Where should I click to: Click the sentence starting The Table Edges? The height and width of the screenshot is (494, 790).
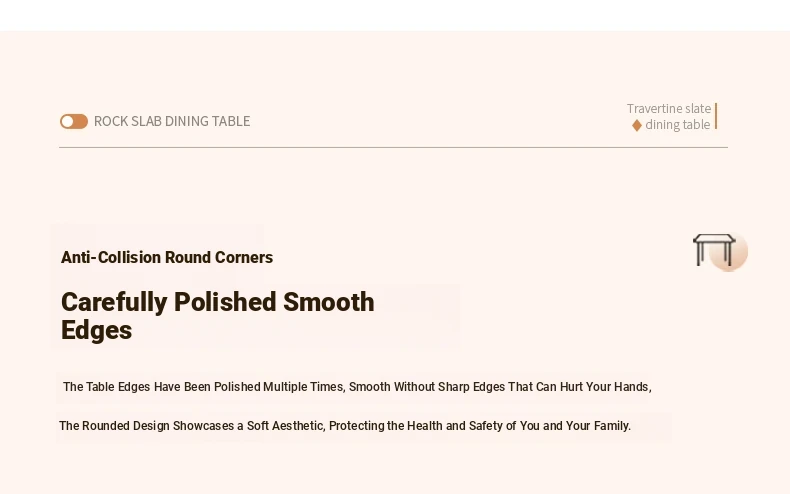pyautogui.click(x=357, y=387)
